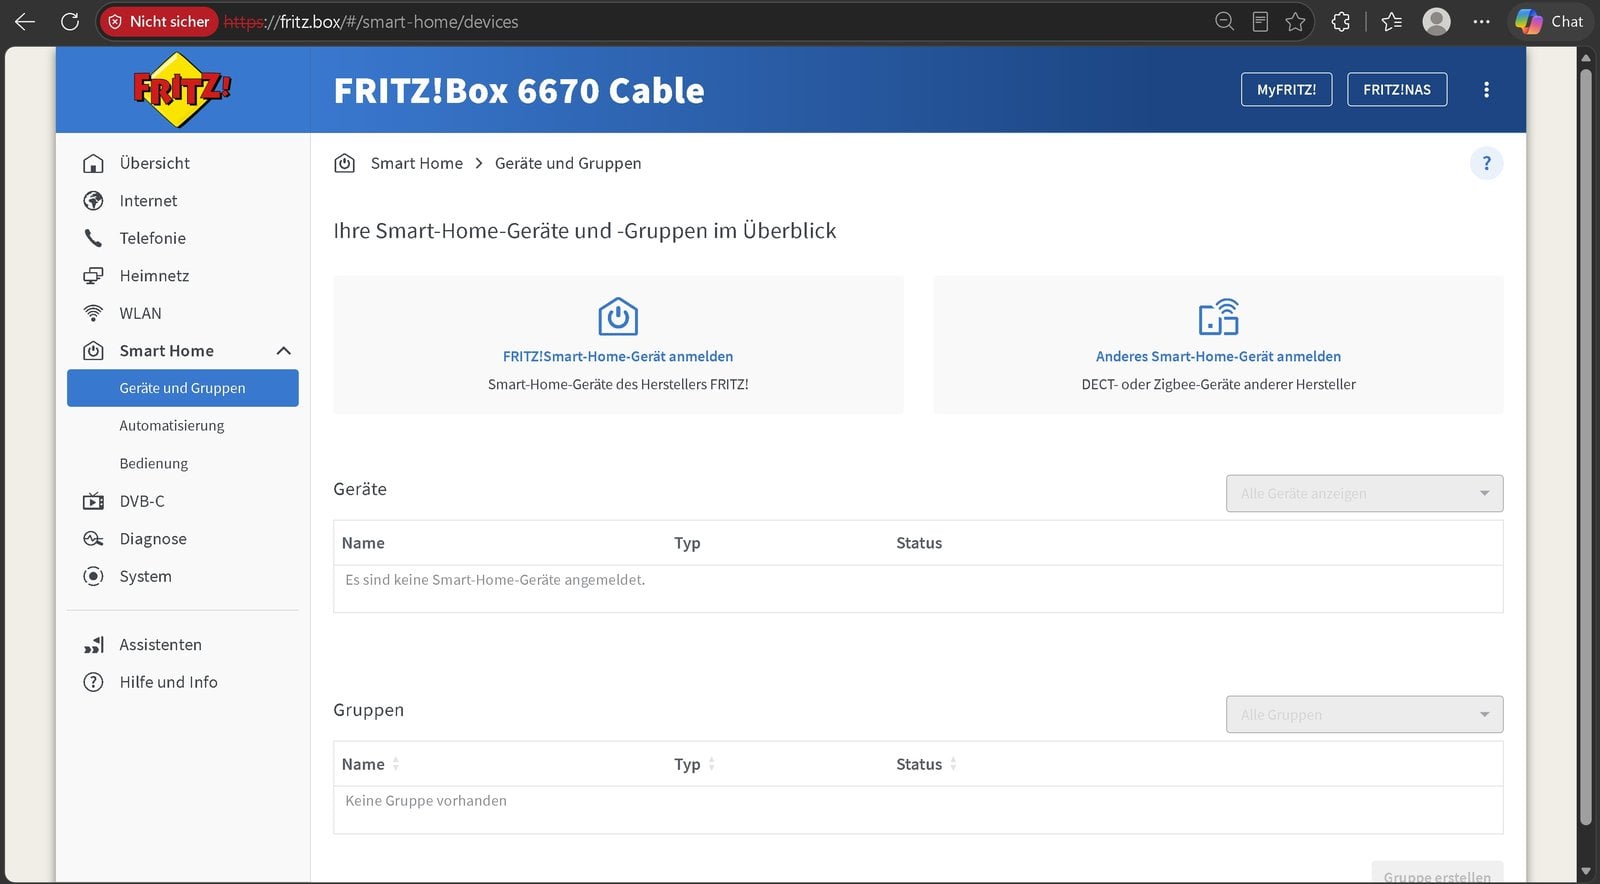Click 'FRITZ!Smart-Home-Gerät anmelden' link

pos(618,356)
